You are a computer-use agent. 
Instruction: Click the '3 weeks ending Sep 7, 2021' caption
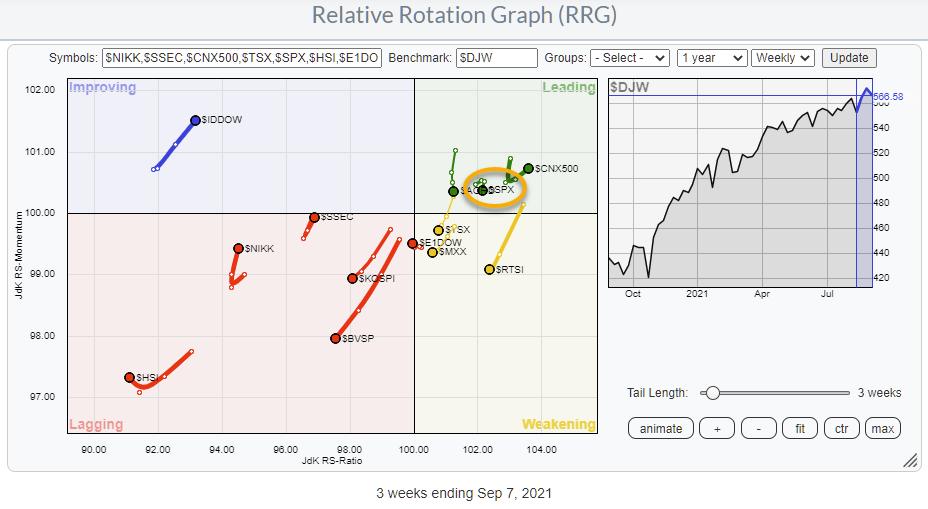[x=464, y=493]
